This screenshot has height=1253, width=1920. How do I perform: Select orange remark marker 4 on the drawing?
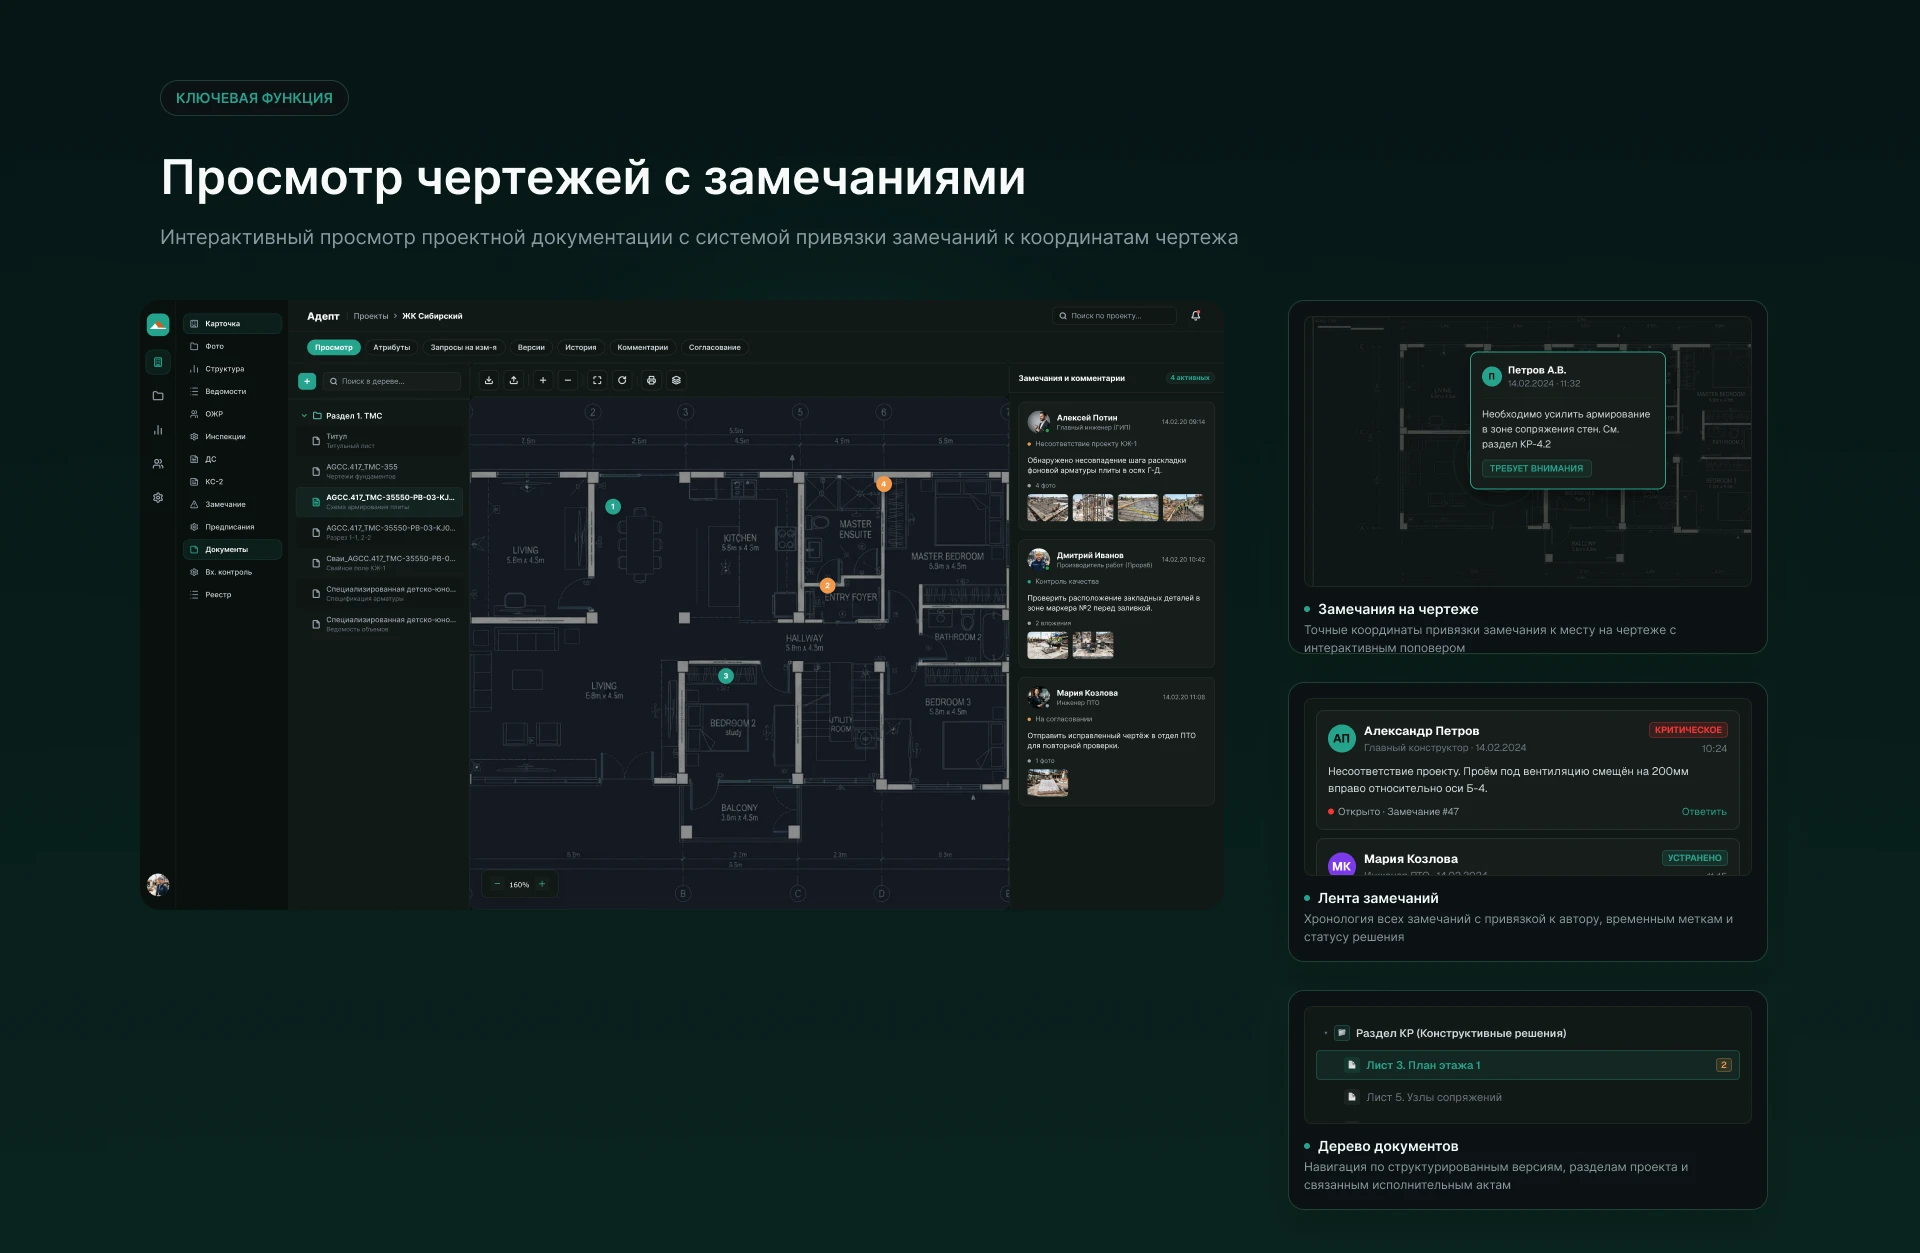(884, 484)
